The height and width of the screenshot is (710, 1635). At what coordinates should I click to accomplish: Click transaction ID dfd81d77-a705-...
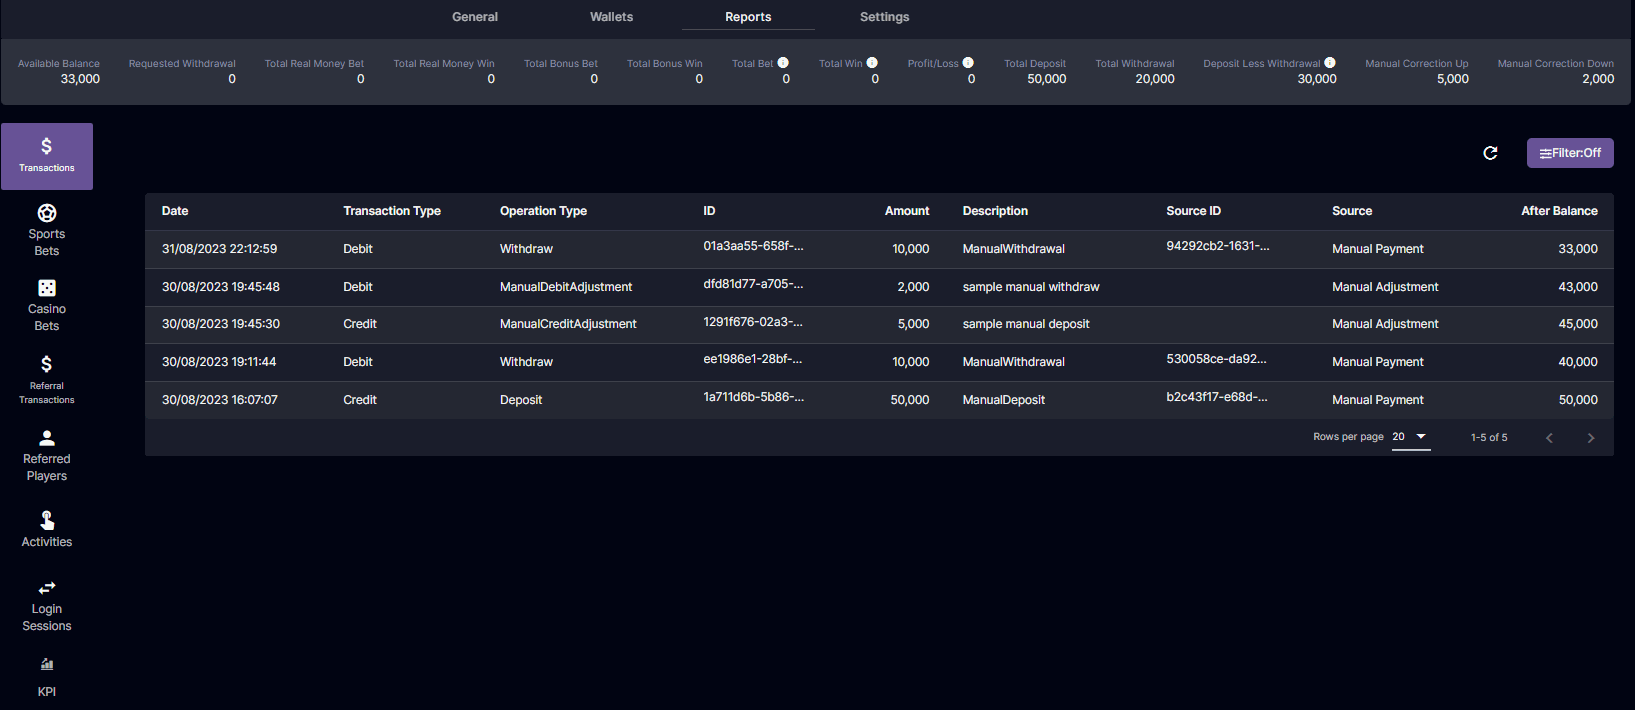(753, 284)
